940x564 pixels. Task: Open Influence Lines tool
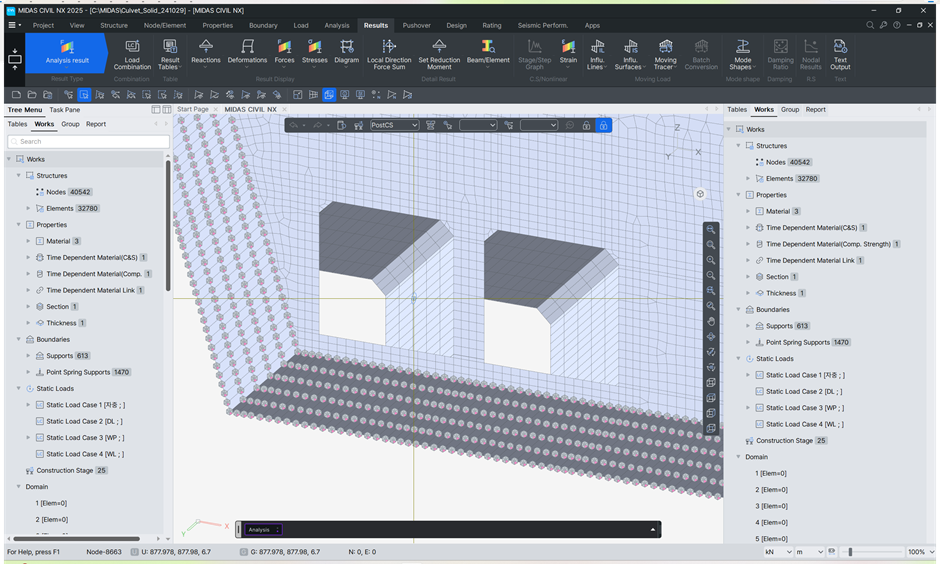(597, 55)
